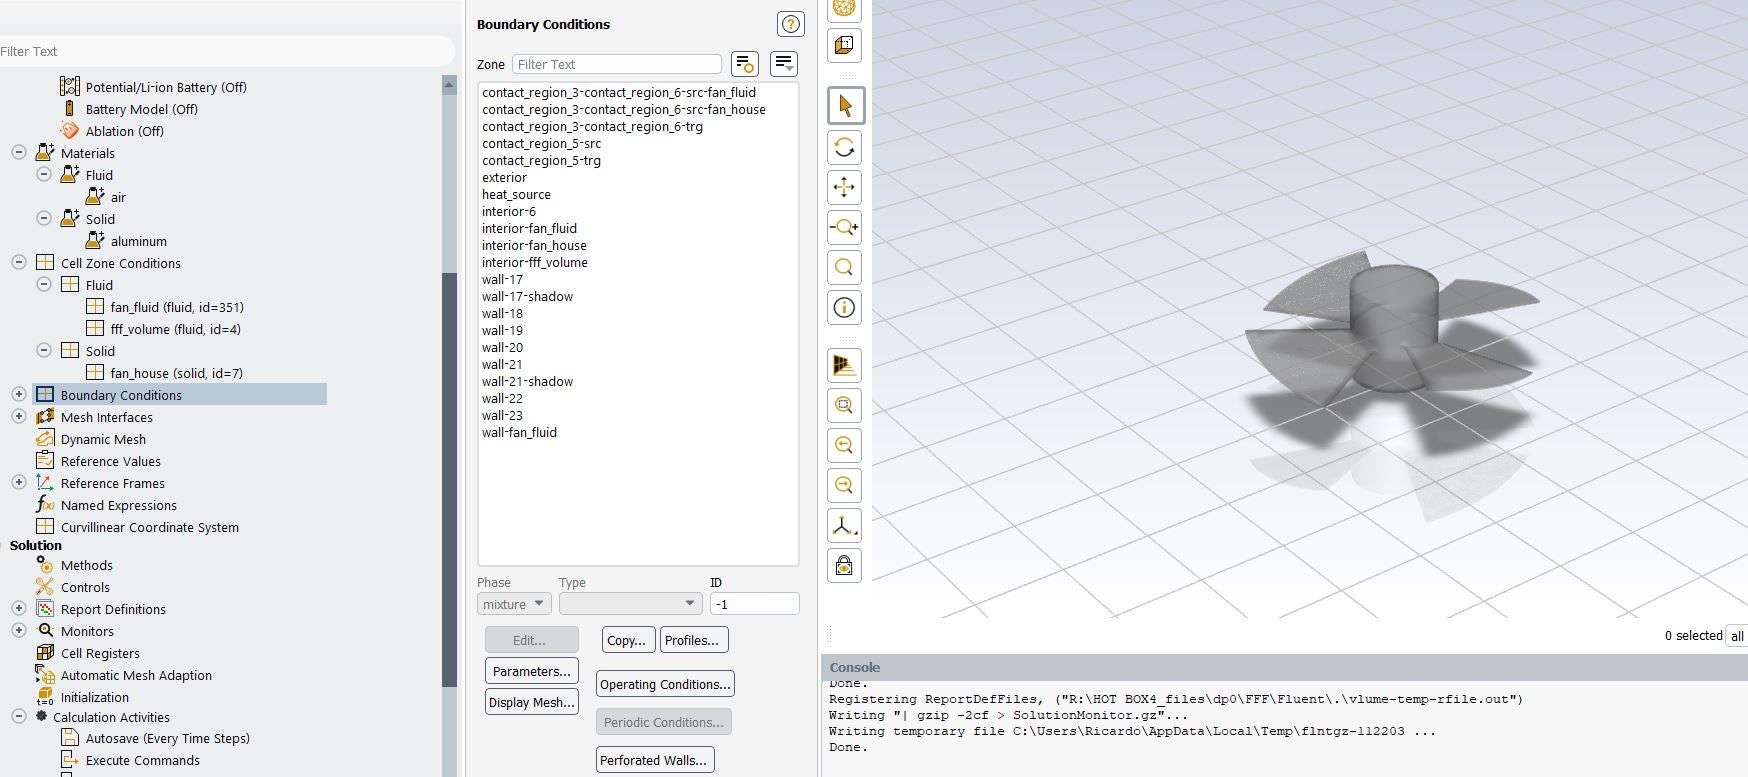This screenshot has width=1748, height=777.
Task: Collapse the Materials tree node
Action: [19, 153]
